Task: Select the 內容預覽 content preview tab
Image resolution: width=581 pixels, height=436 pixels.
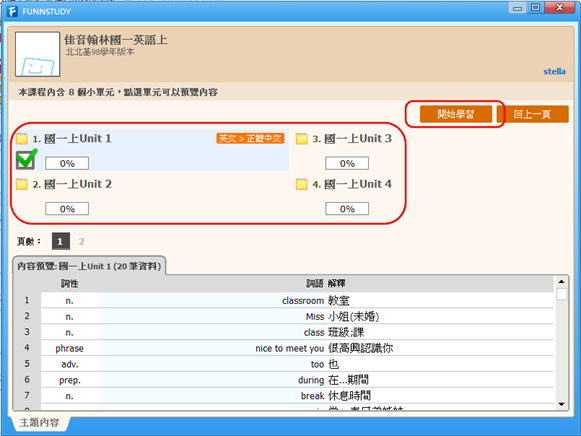Action: pyautogui.click(x=89, y=266)
